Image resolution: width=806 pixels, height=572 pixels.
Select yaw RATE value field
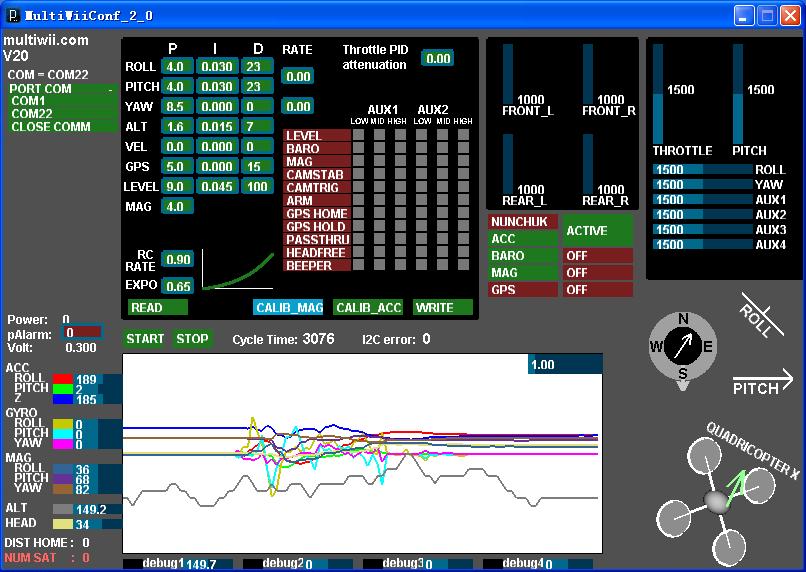point(298,106)
